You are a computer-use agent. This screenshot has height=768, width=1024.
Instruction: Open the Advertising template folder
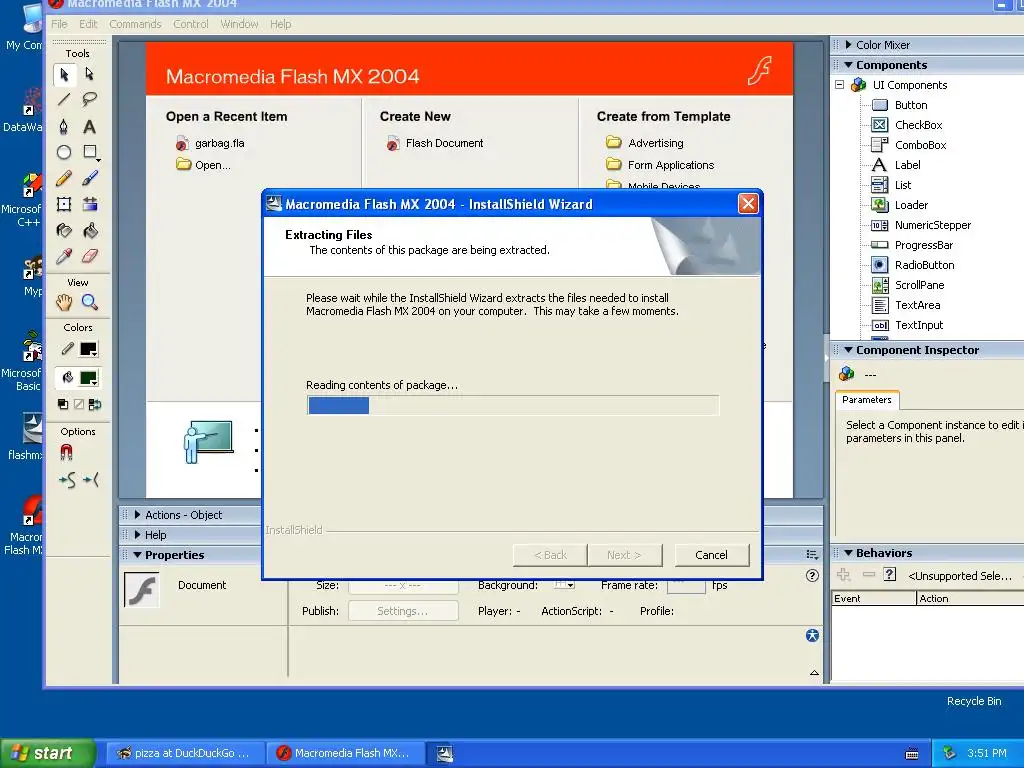coord(645,143)
